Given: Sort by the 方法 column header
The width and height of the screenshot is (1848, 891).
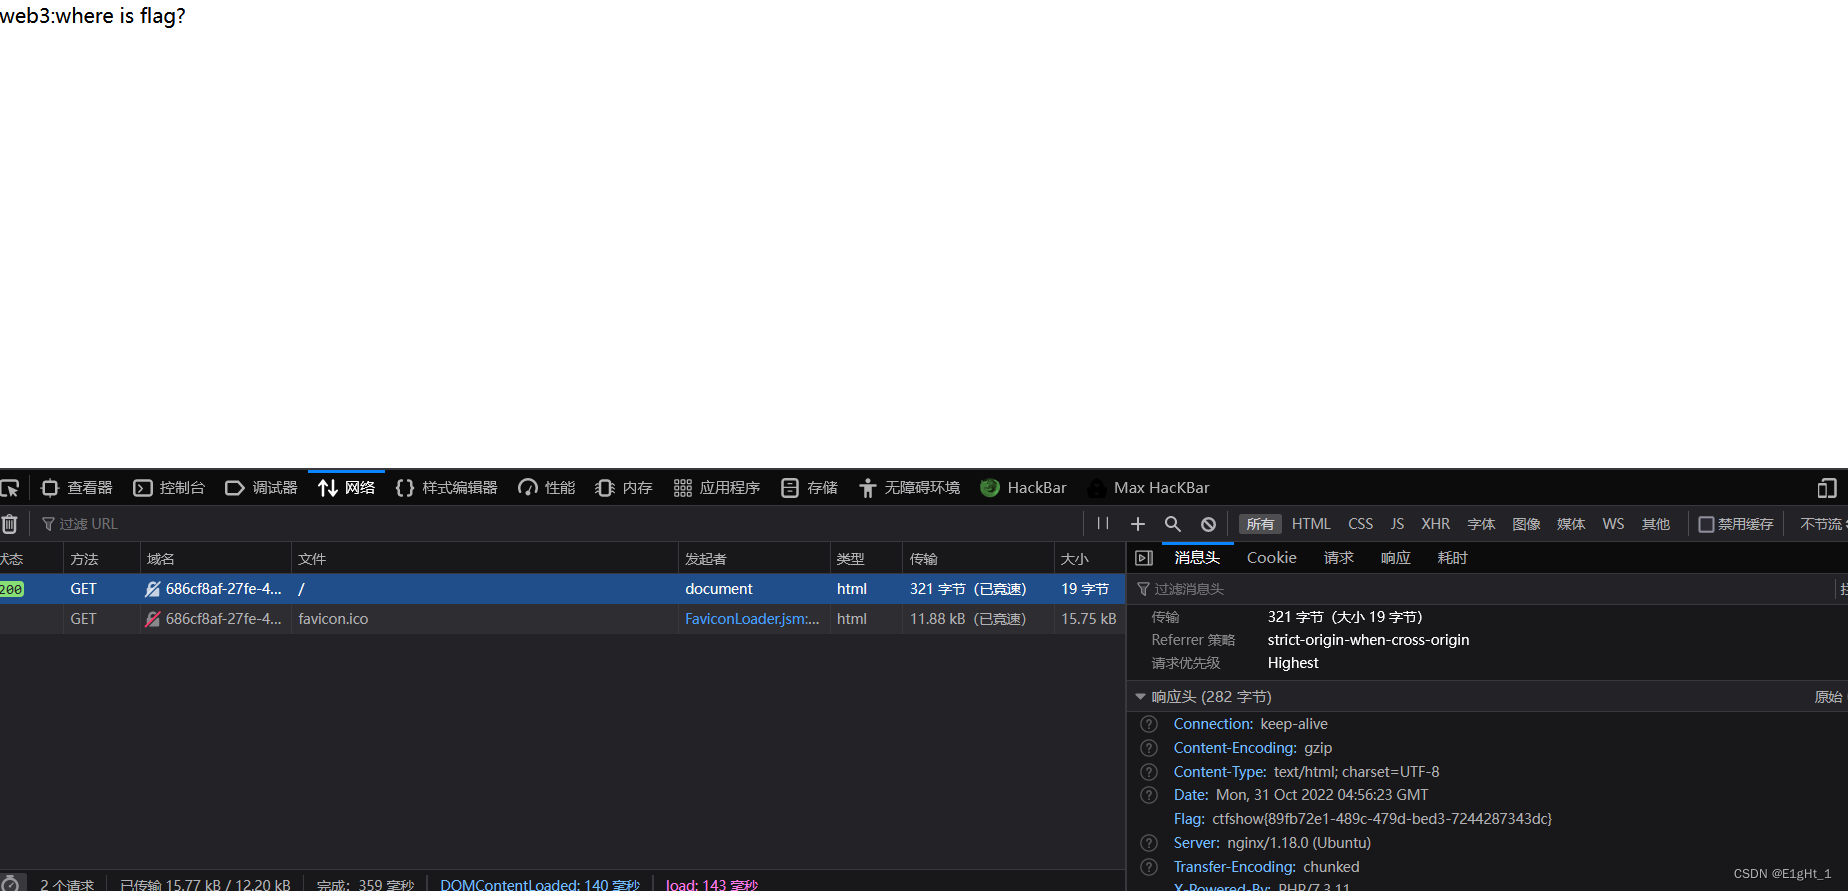Looking at the screenshot, I should click(101, 559).
